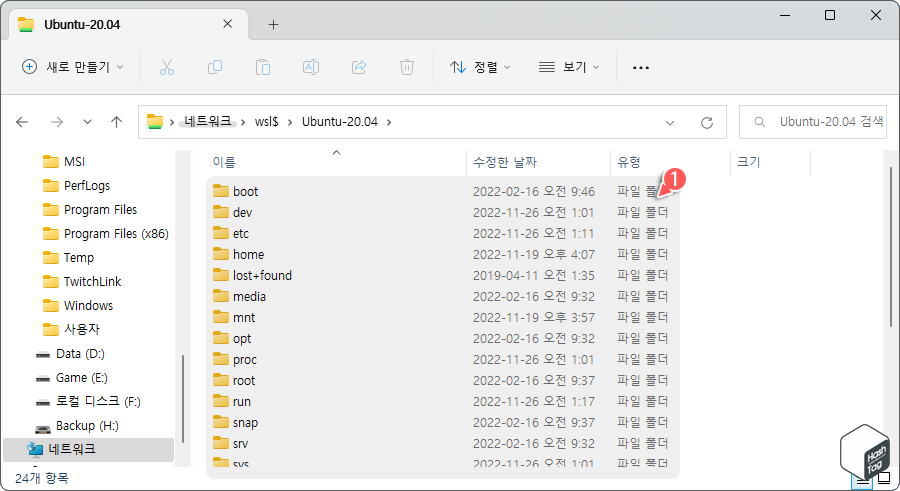Viewport: 900px width, 491px height.
Task: Select the proc folder row
Action: pos(443,359)
